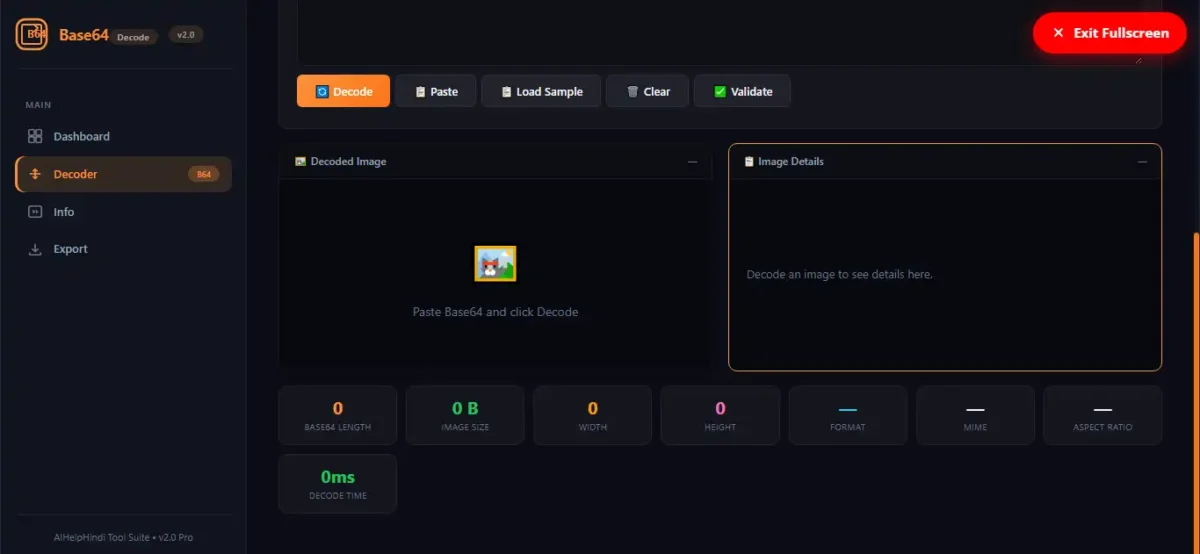Open the Export section
The image size is (1200, 554).
(123, 249)
